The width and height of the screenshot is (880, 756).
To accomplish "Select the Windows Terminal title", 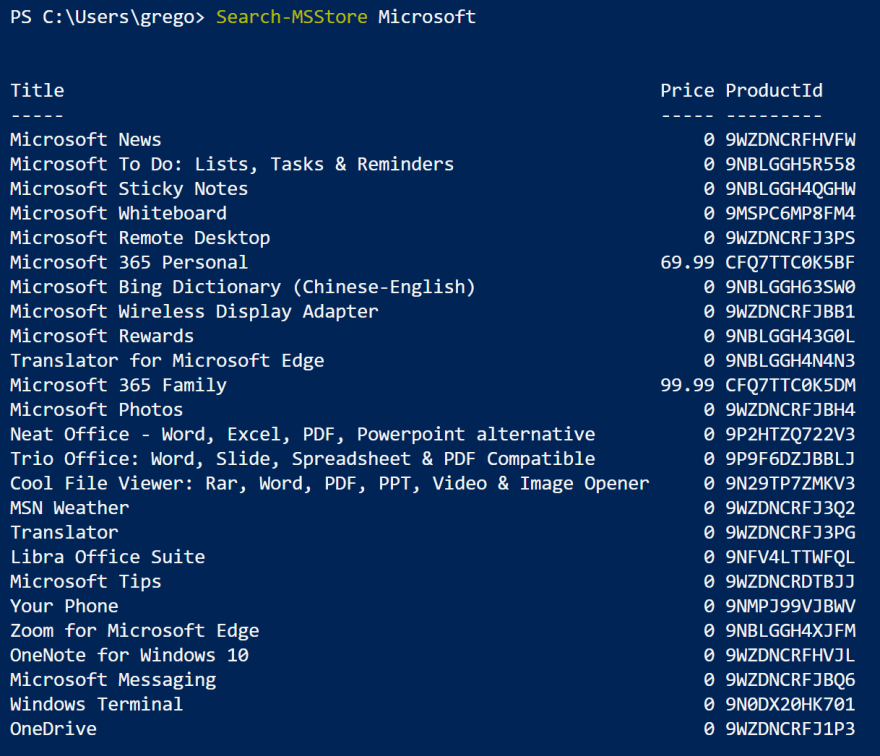I will click(x=97, y=704).
